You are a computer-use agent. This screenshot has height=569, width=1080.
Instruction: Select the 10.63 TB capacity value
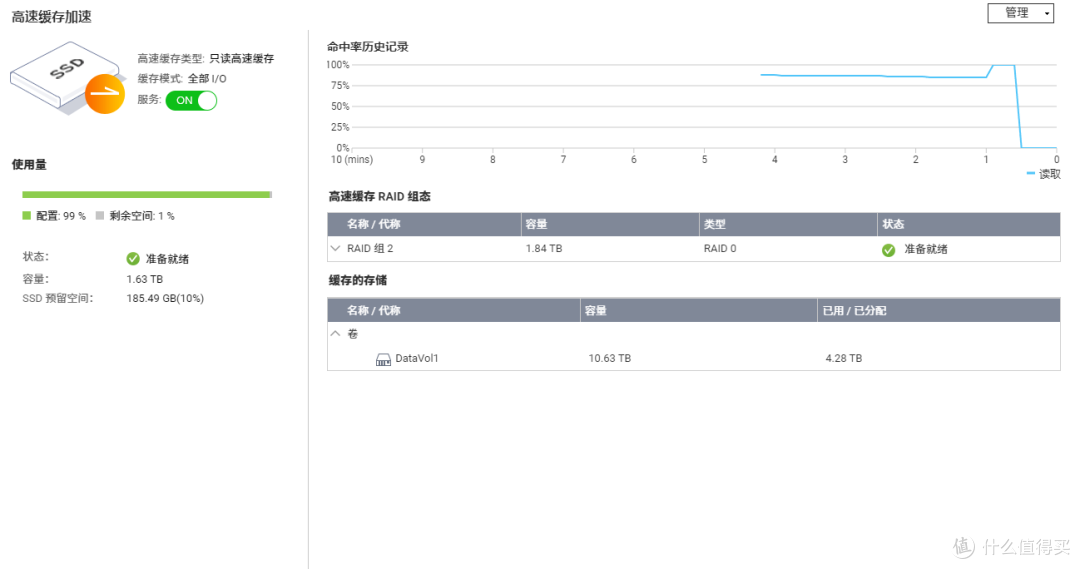click(x=610, y=358)
